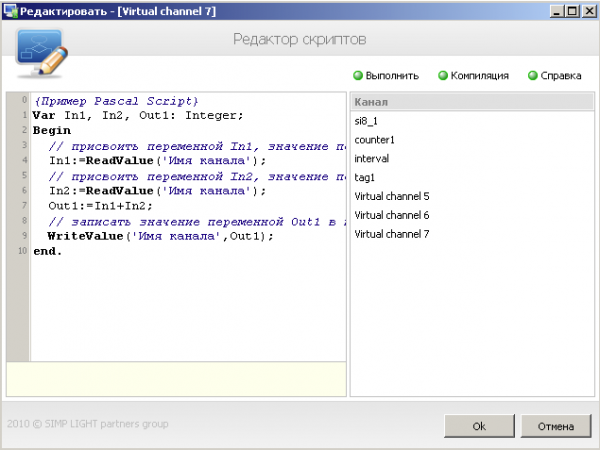Viewport: 600px width, 450px height.
Task: Select counter1 channel entry
Action: (375, 140)
